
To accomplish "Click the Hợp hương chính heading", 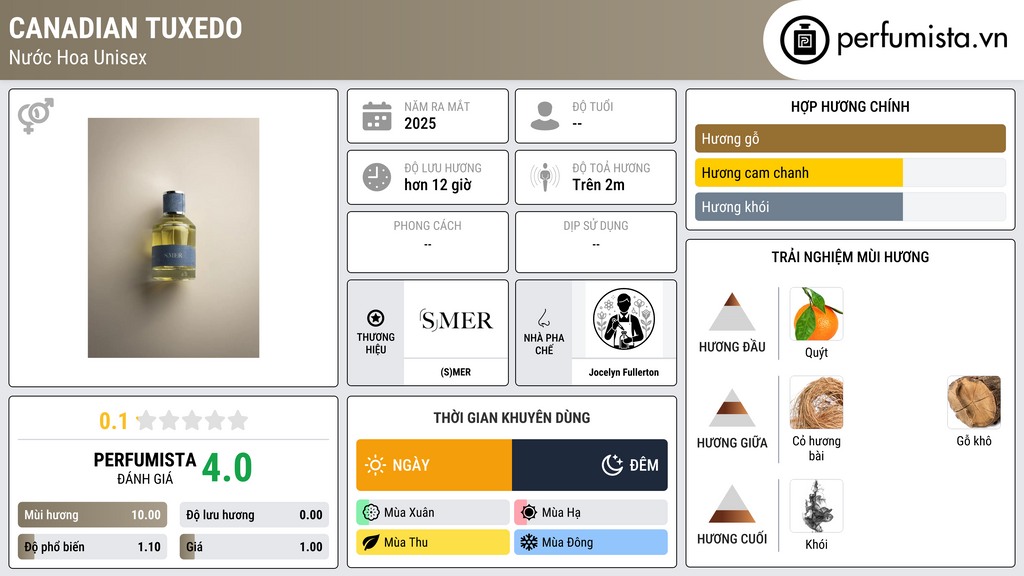I will 850,106.
